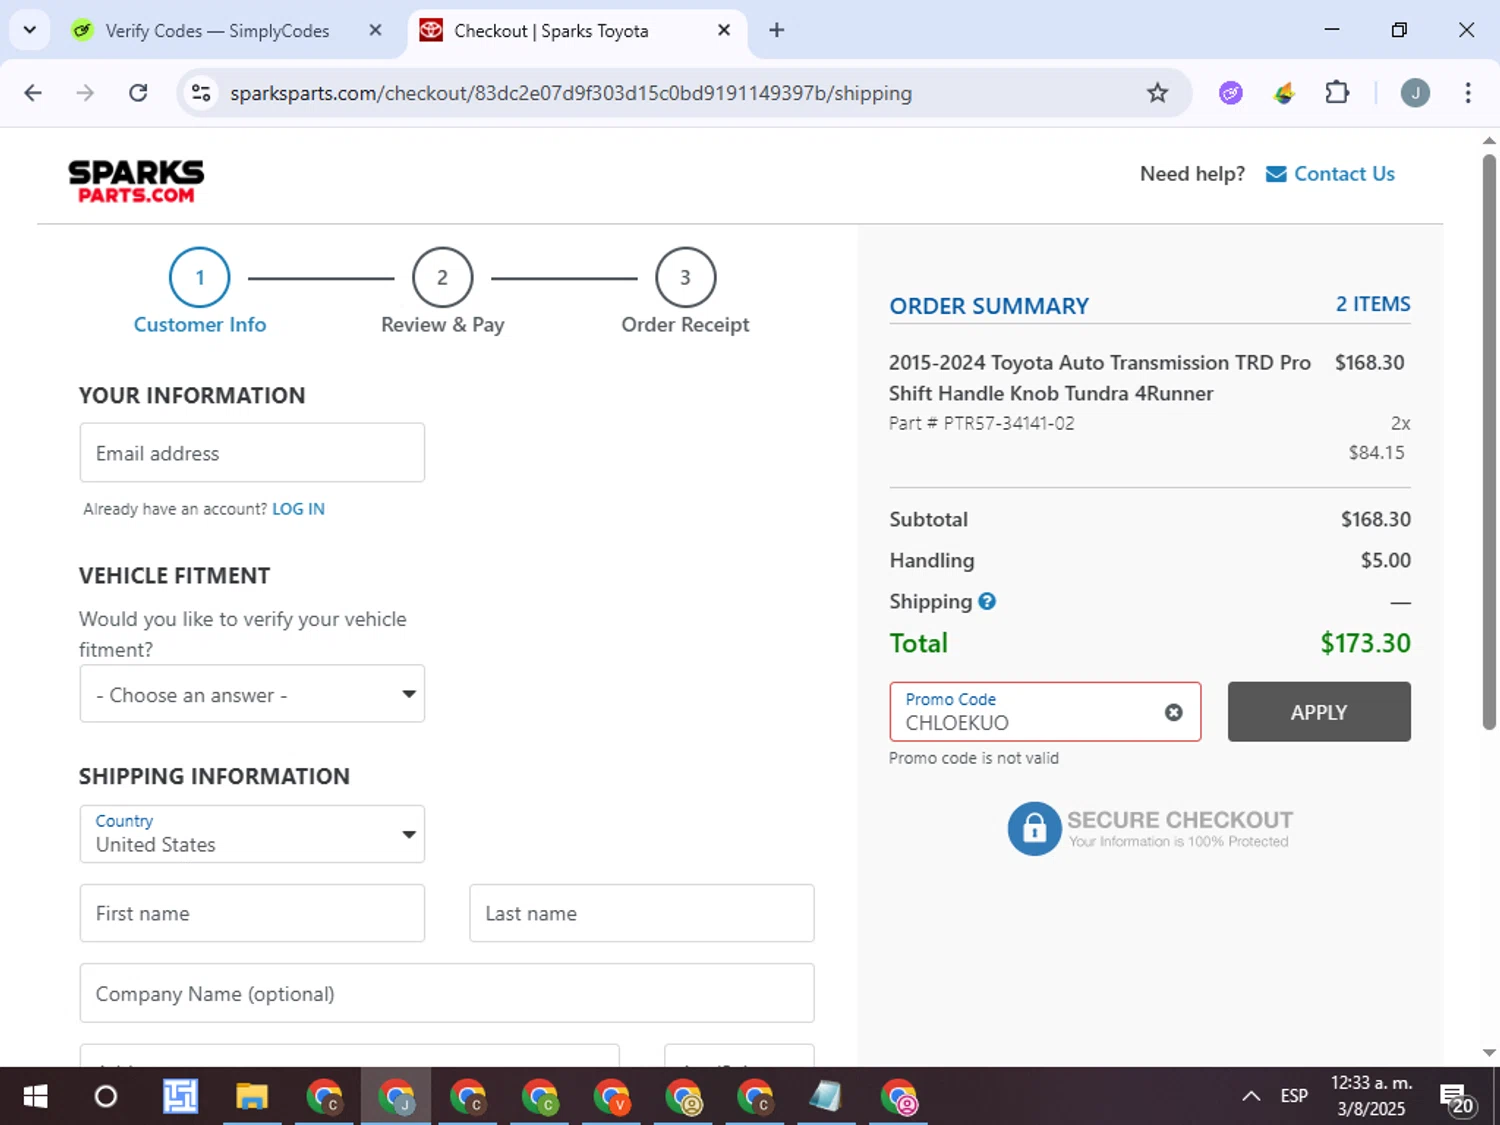Clear the promo code with the X icon

pyautogui.click(x=1174, y=712)
